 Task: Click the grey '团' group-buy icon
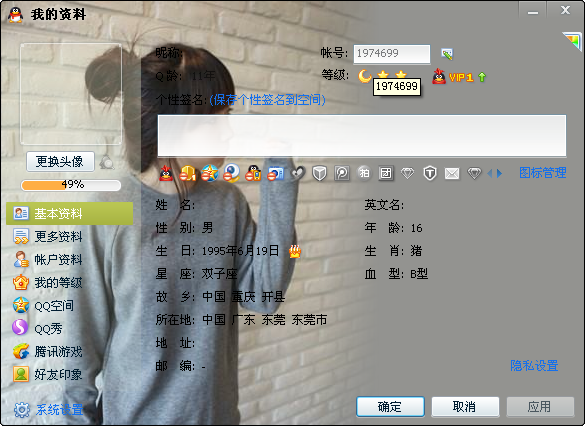(x=386, y=173)
